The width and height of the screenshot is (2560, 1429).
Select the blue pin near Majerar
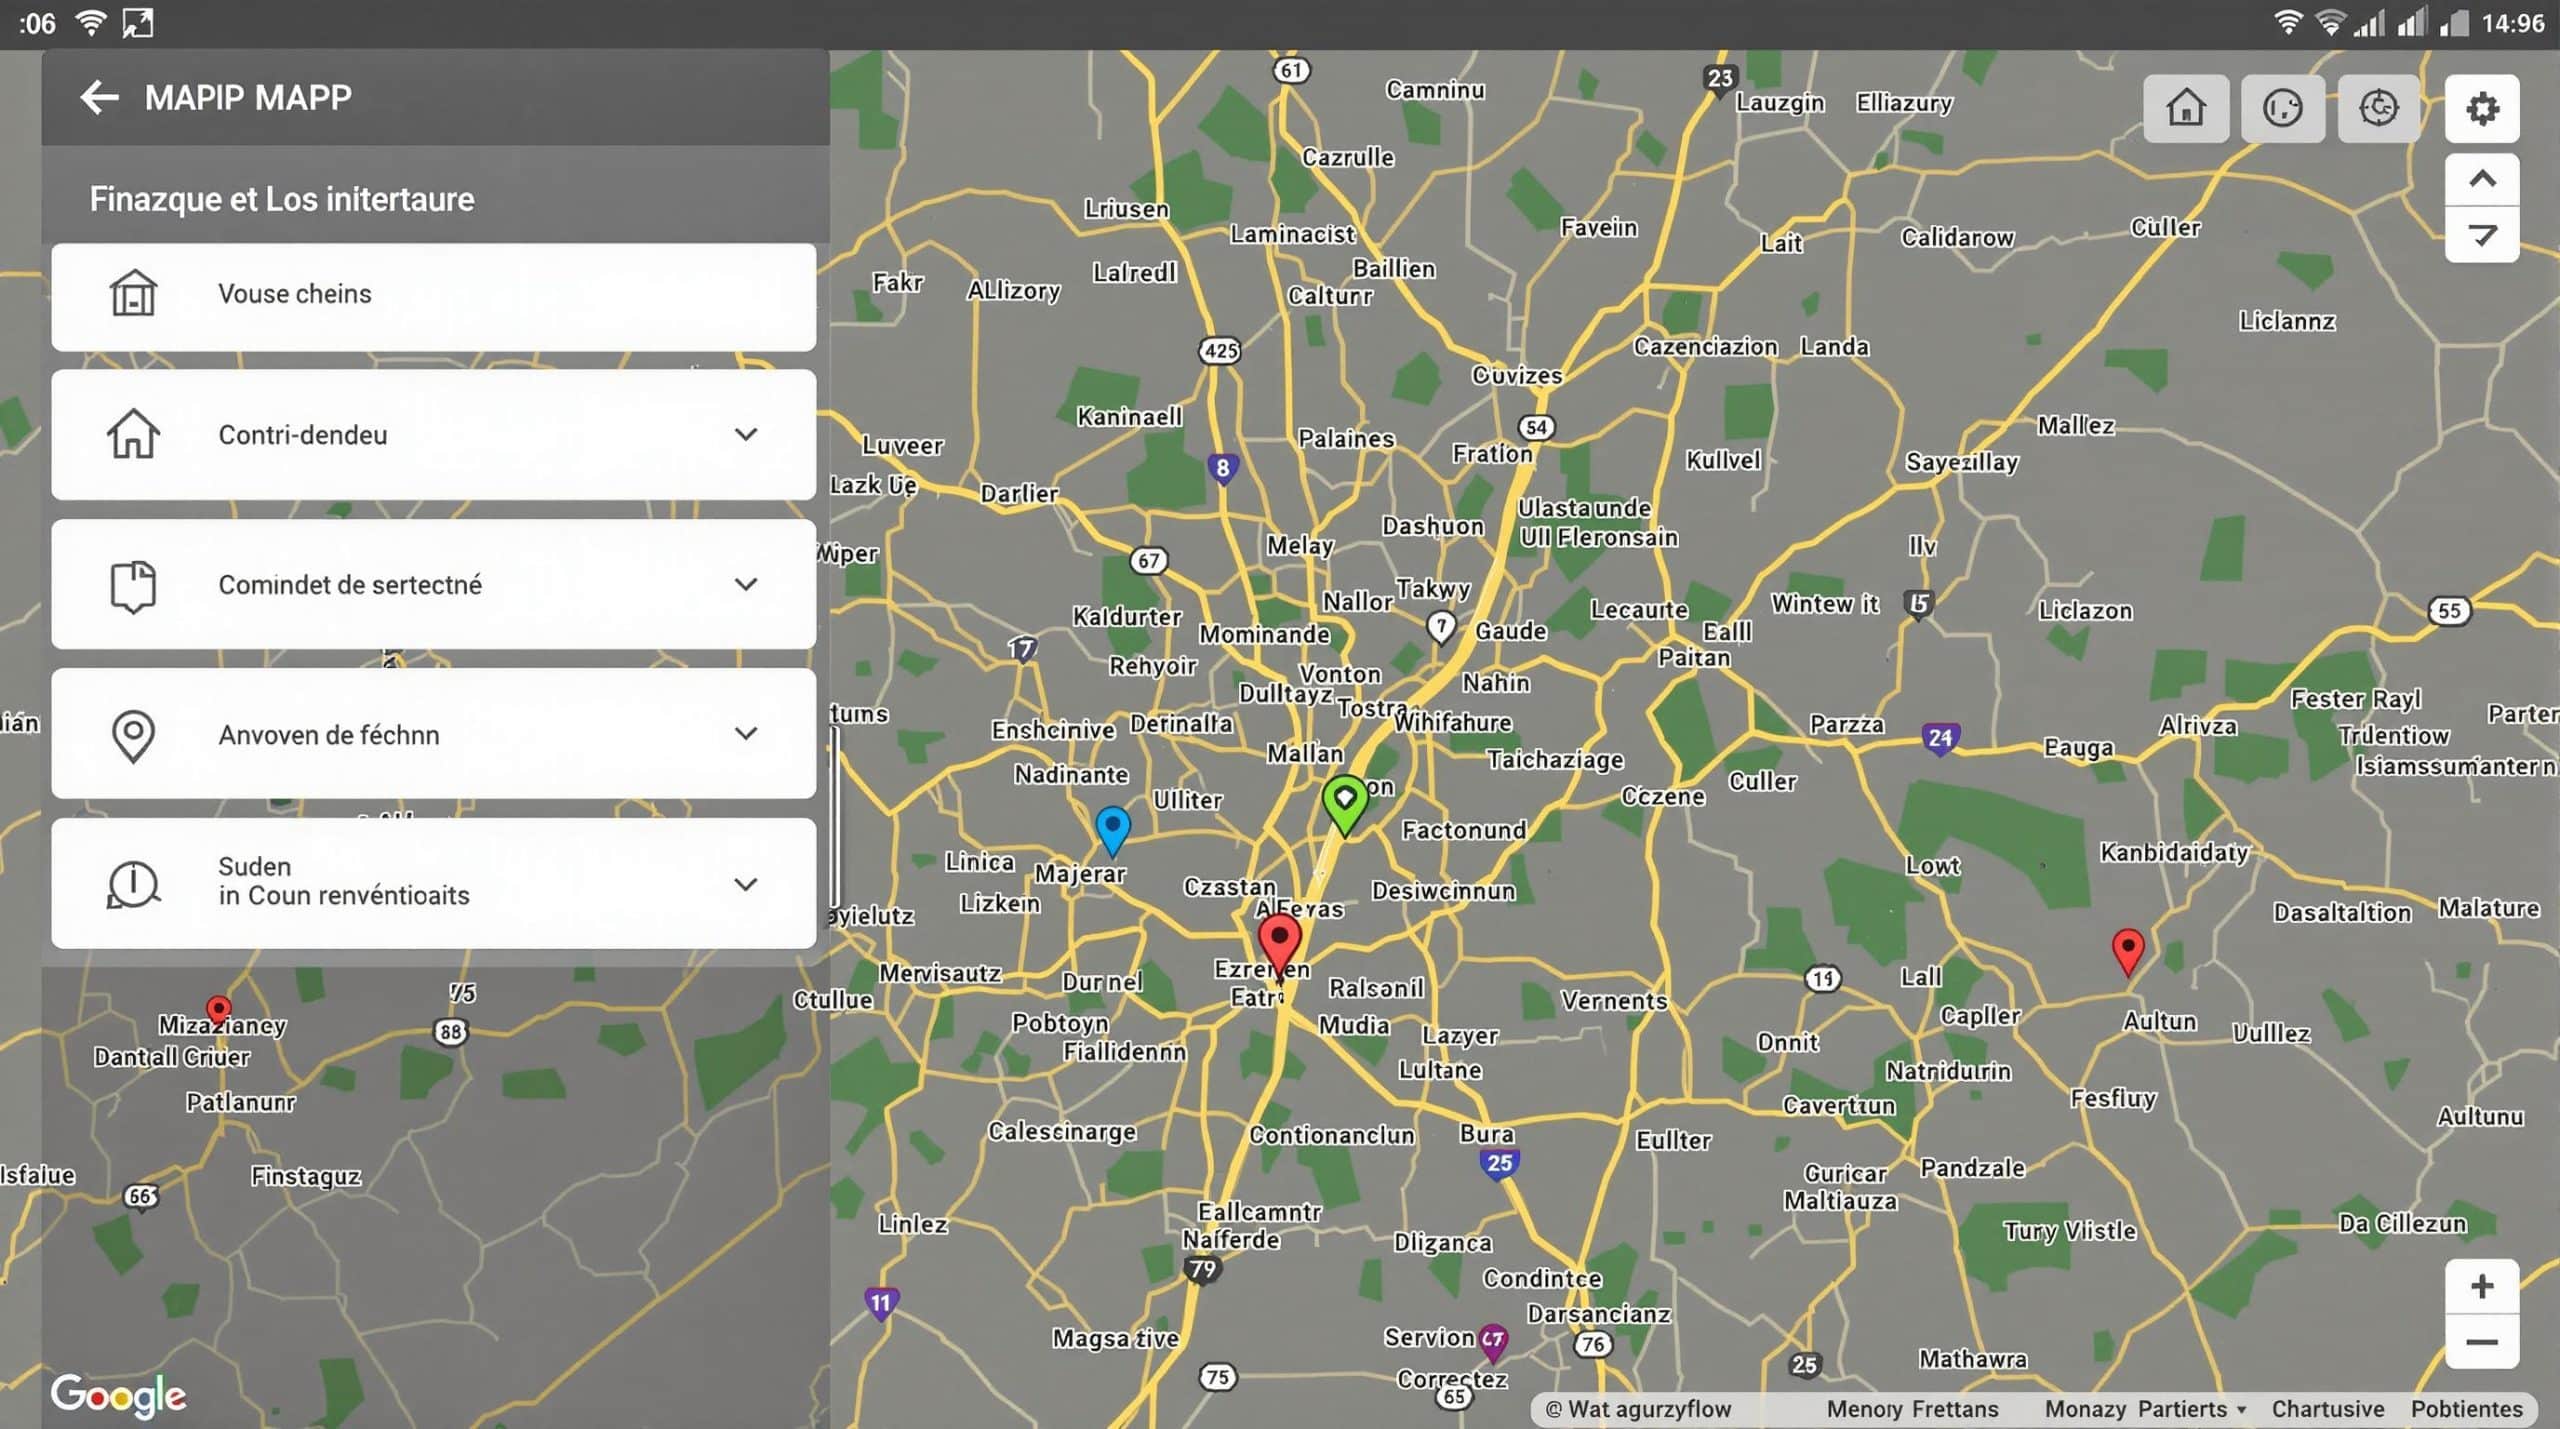coord(1113,830)
